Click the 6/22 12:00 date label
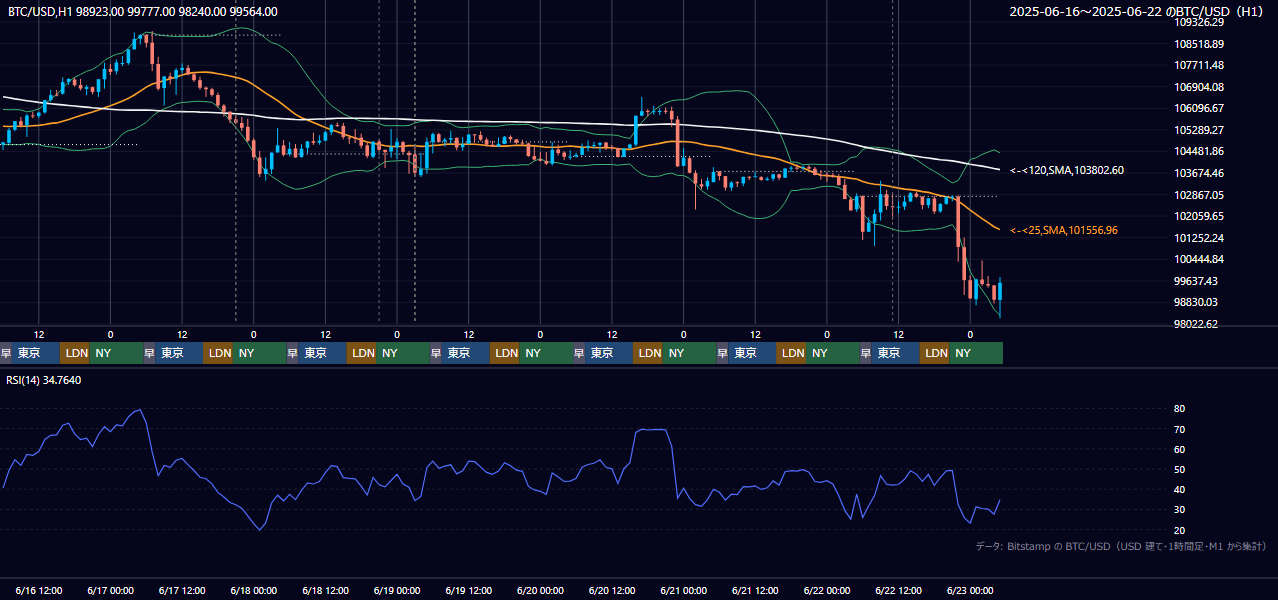This screenshot has width=1278, height=600. point(899,590)
